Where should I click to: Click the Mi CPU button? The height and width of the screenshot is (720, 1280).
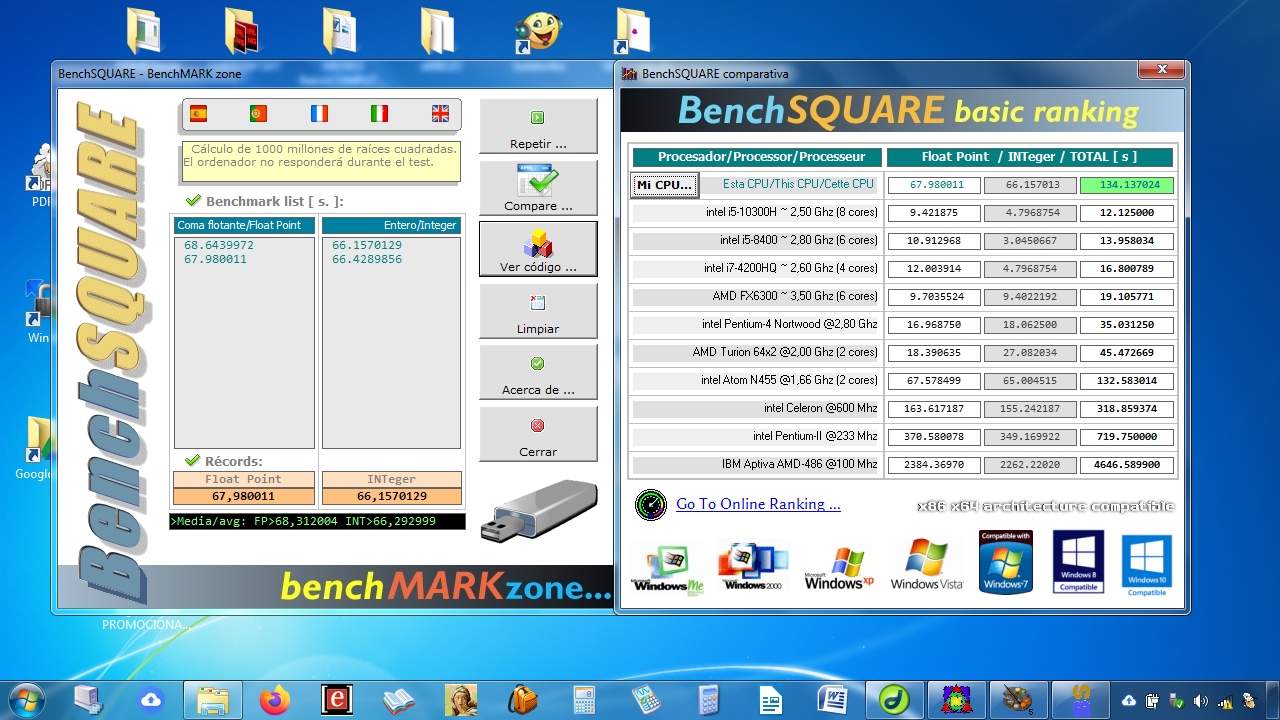(x=663, y=185)
